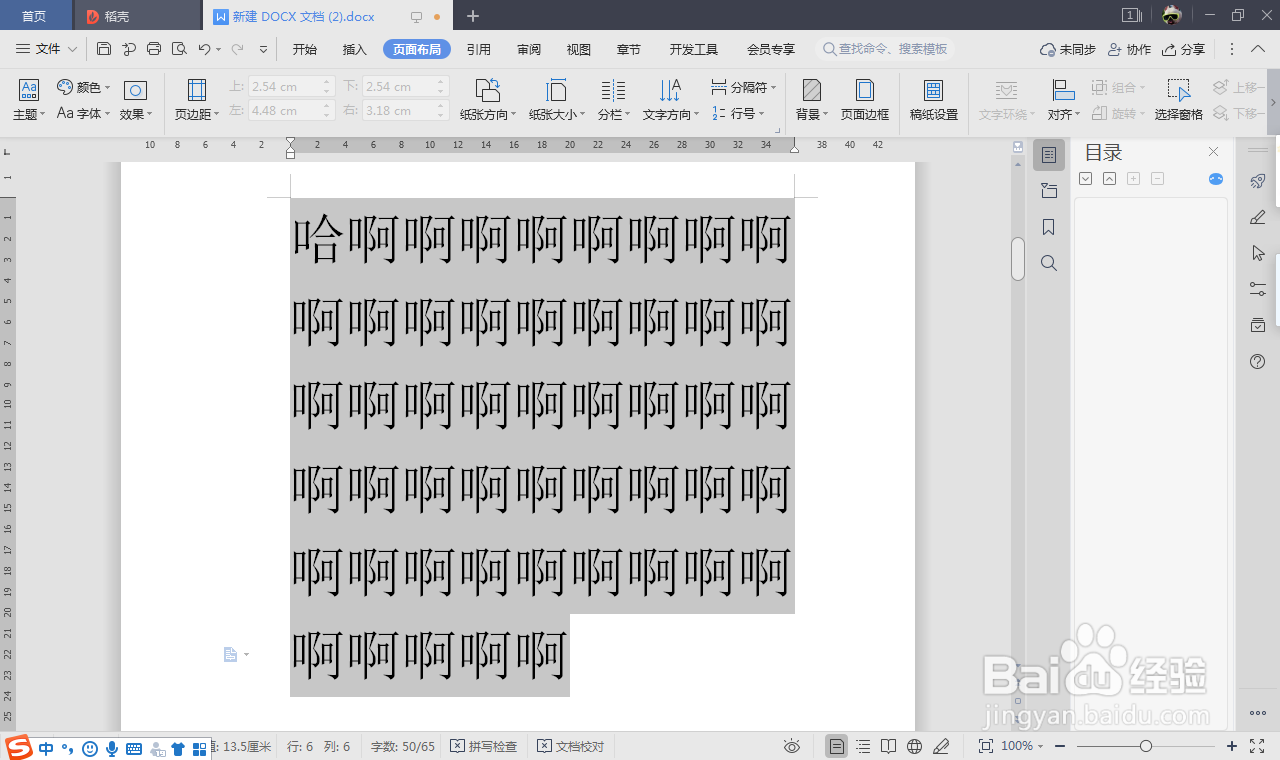Click the Sogou microphone voice input icon

[x=112, y=748]
